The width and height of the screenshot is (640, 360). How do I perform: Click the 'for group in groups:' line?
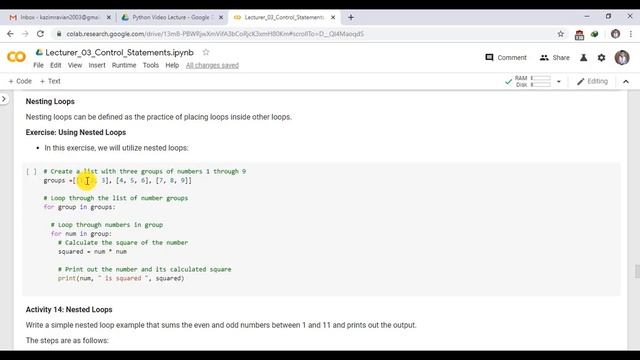tap(79, 207)
